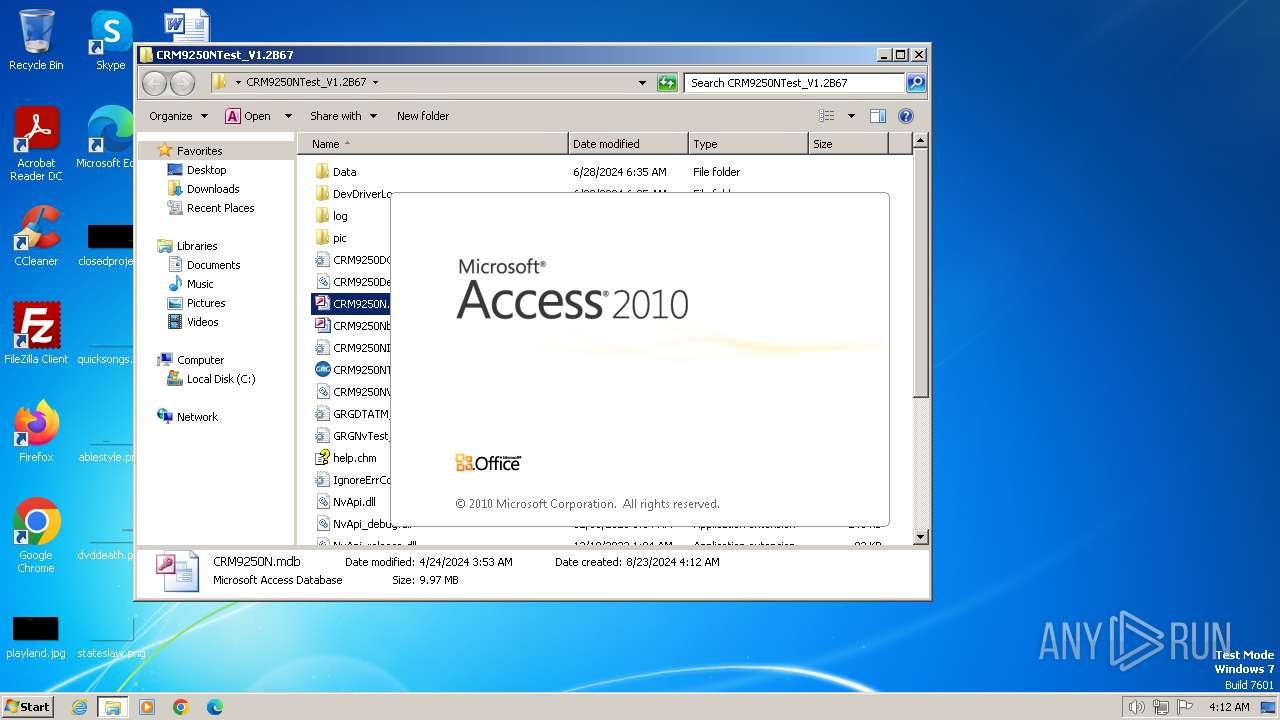Refresh the folder view

coord(667,83)
